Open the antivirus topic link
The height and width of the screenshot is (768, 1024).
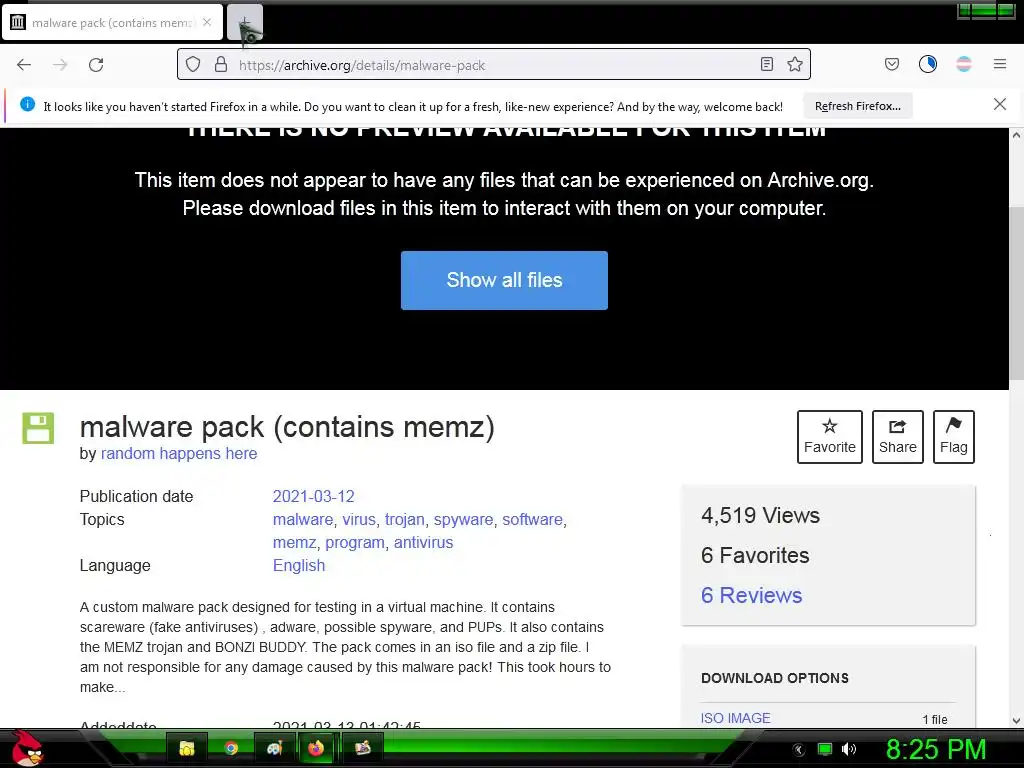click(423, 542)
